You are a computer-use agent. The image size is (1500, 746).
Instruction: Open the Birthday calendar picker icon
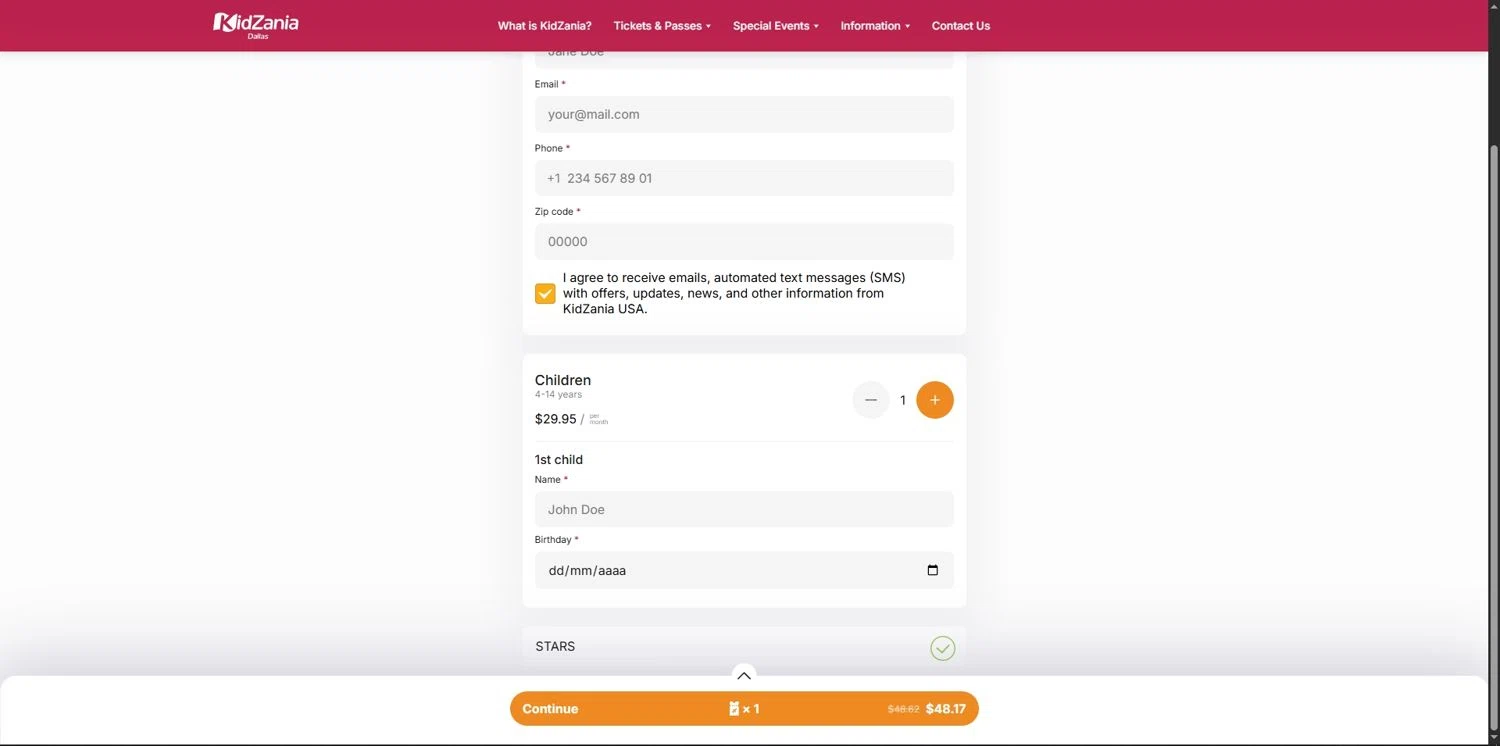click(933, 570)
